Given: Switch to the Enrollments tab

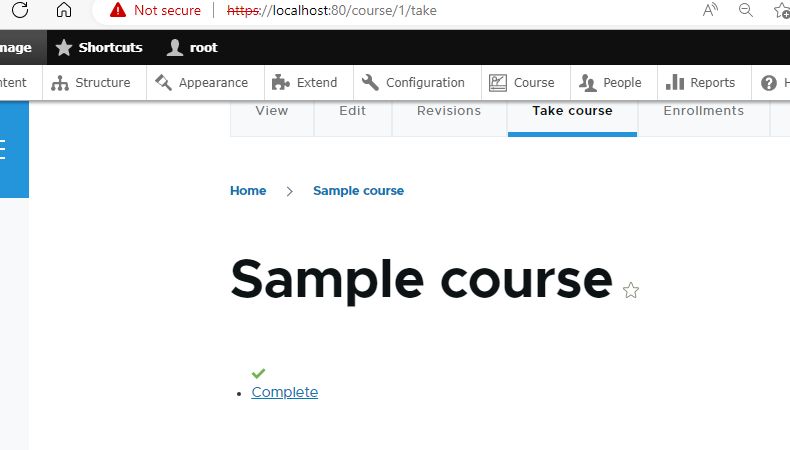Looking at the screenshot, I should click(x=703, y=111).
